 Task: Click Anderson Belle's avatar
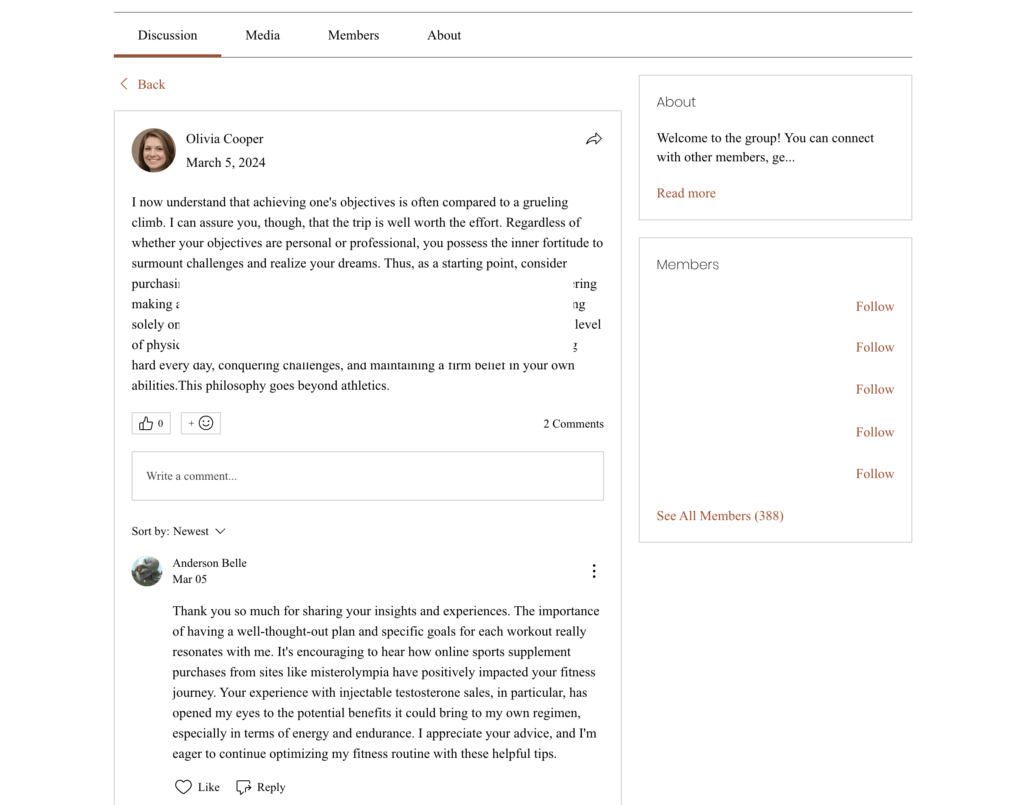[147, 571]
